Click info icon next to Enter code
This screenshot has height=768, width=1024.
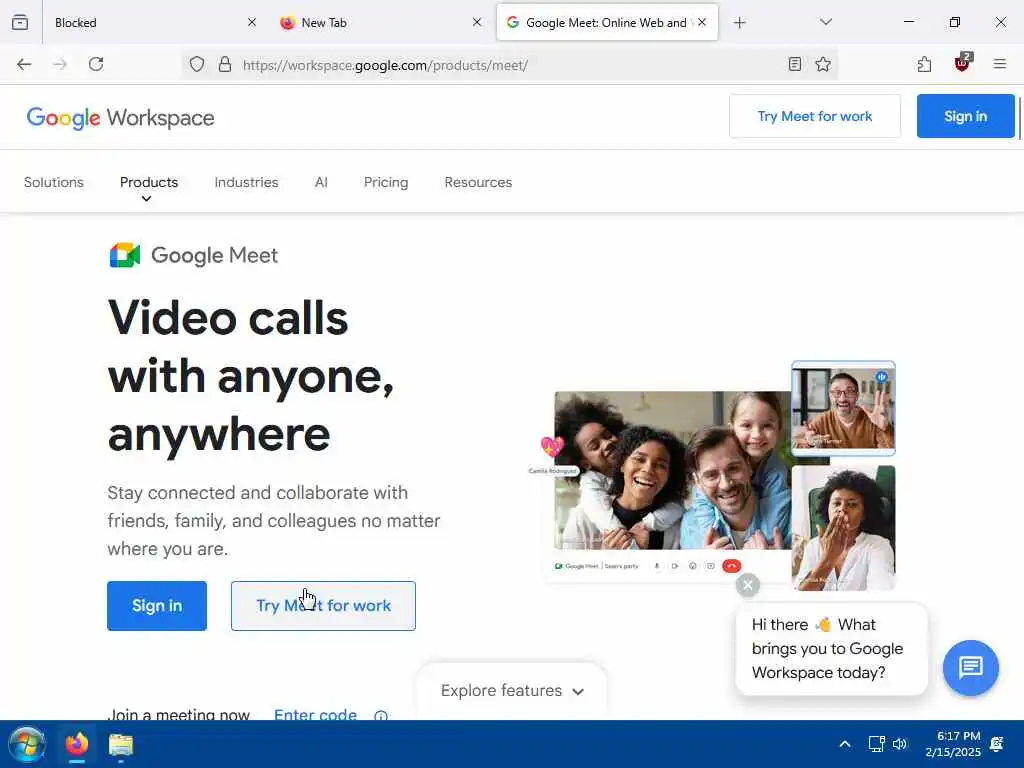coord(381,716)
